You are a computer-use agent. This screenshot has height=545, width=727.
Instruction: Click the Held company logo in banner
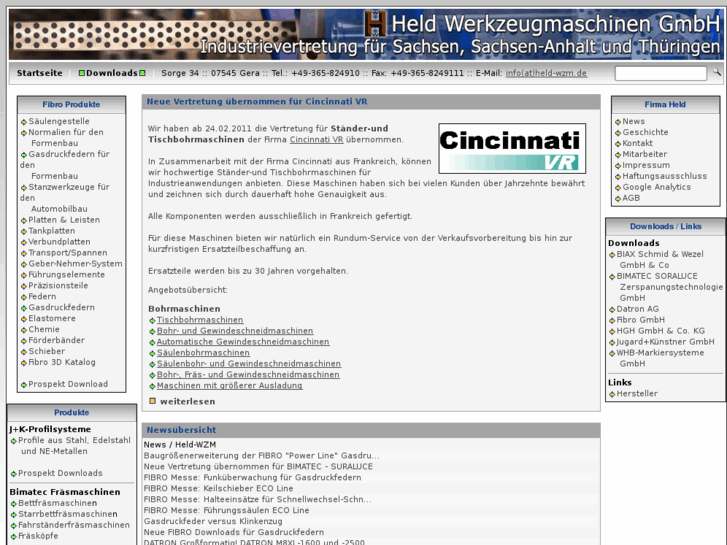(375, 24)
